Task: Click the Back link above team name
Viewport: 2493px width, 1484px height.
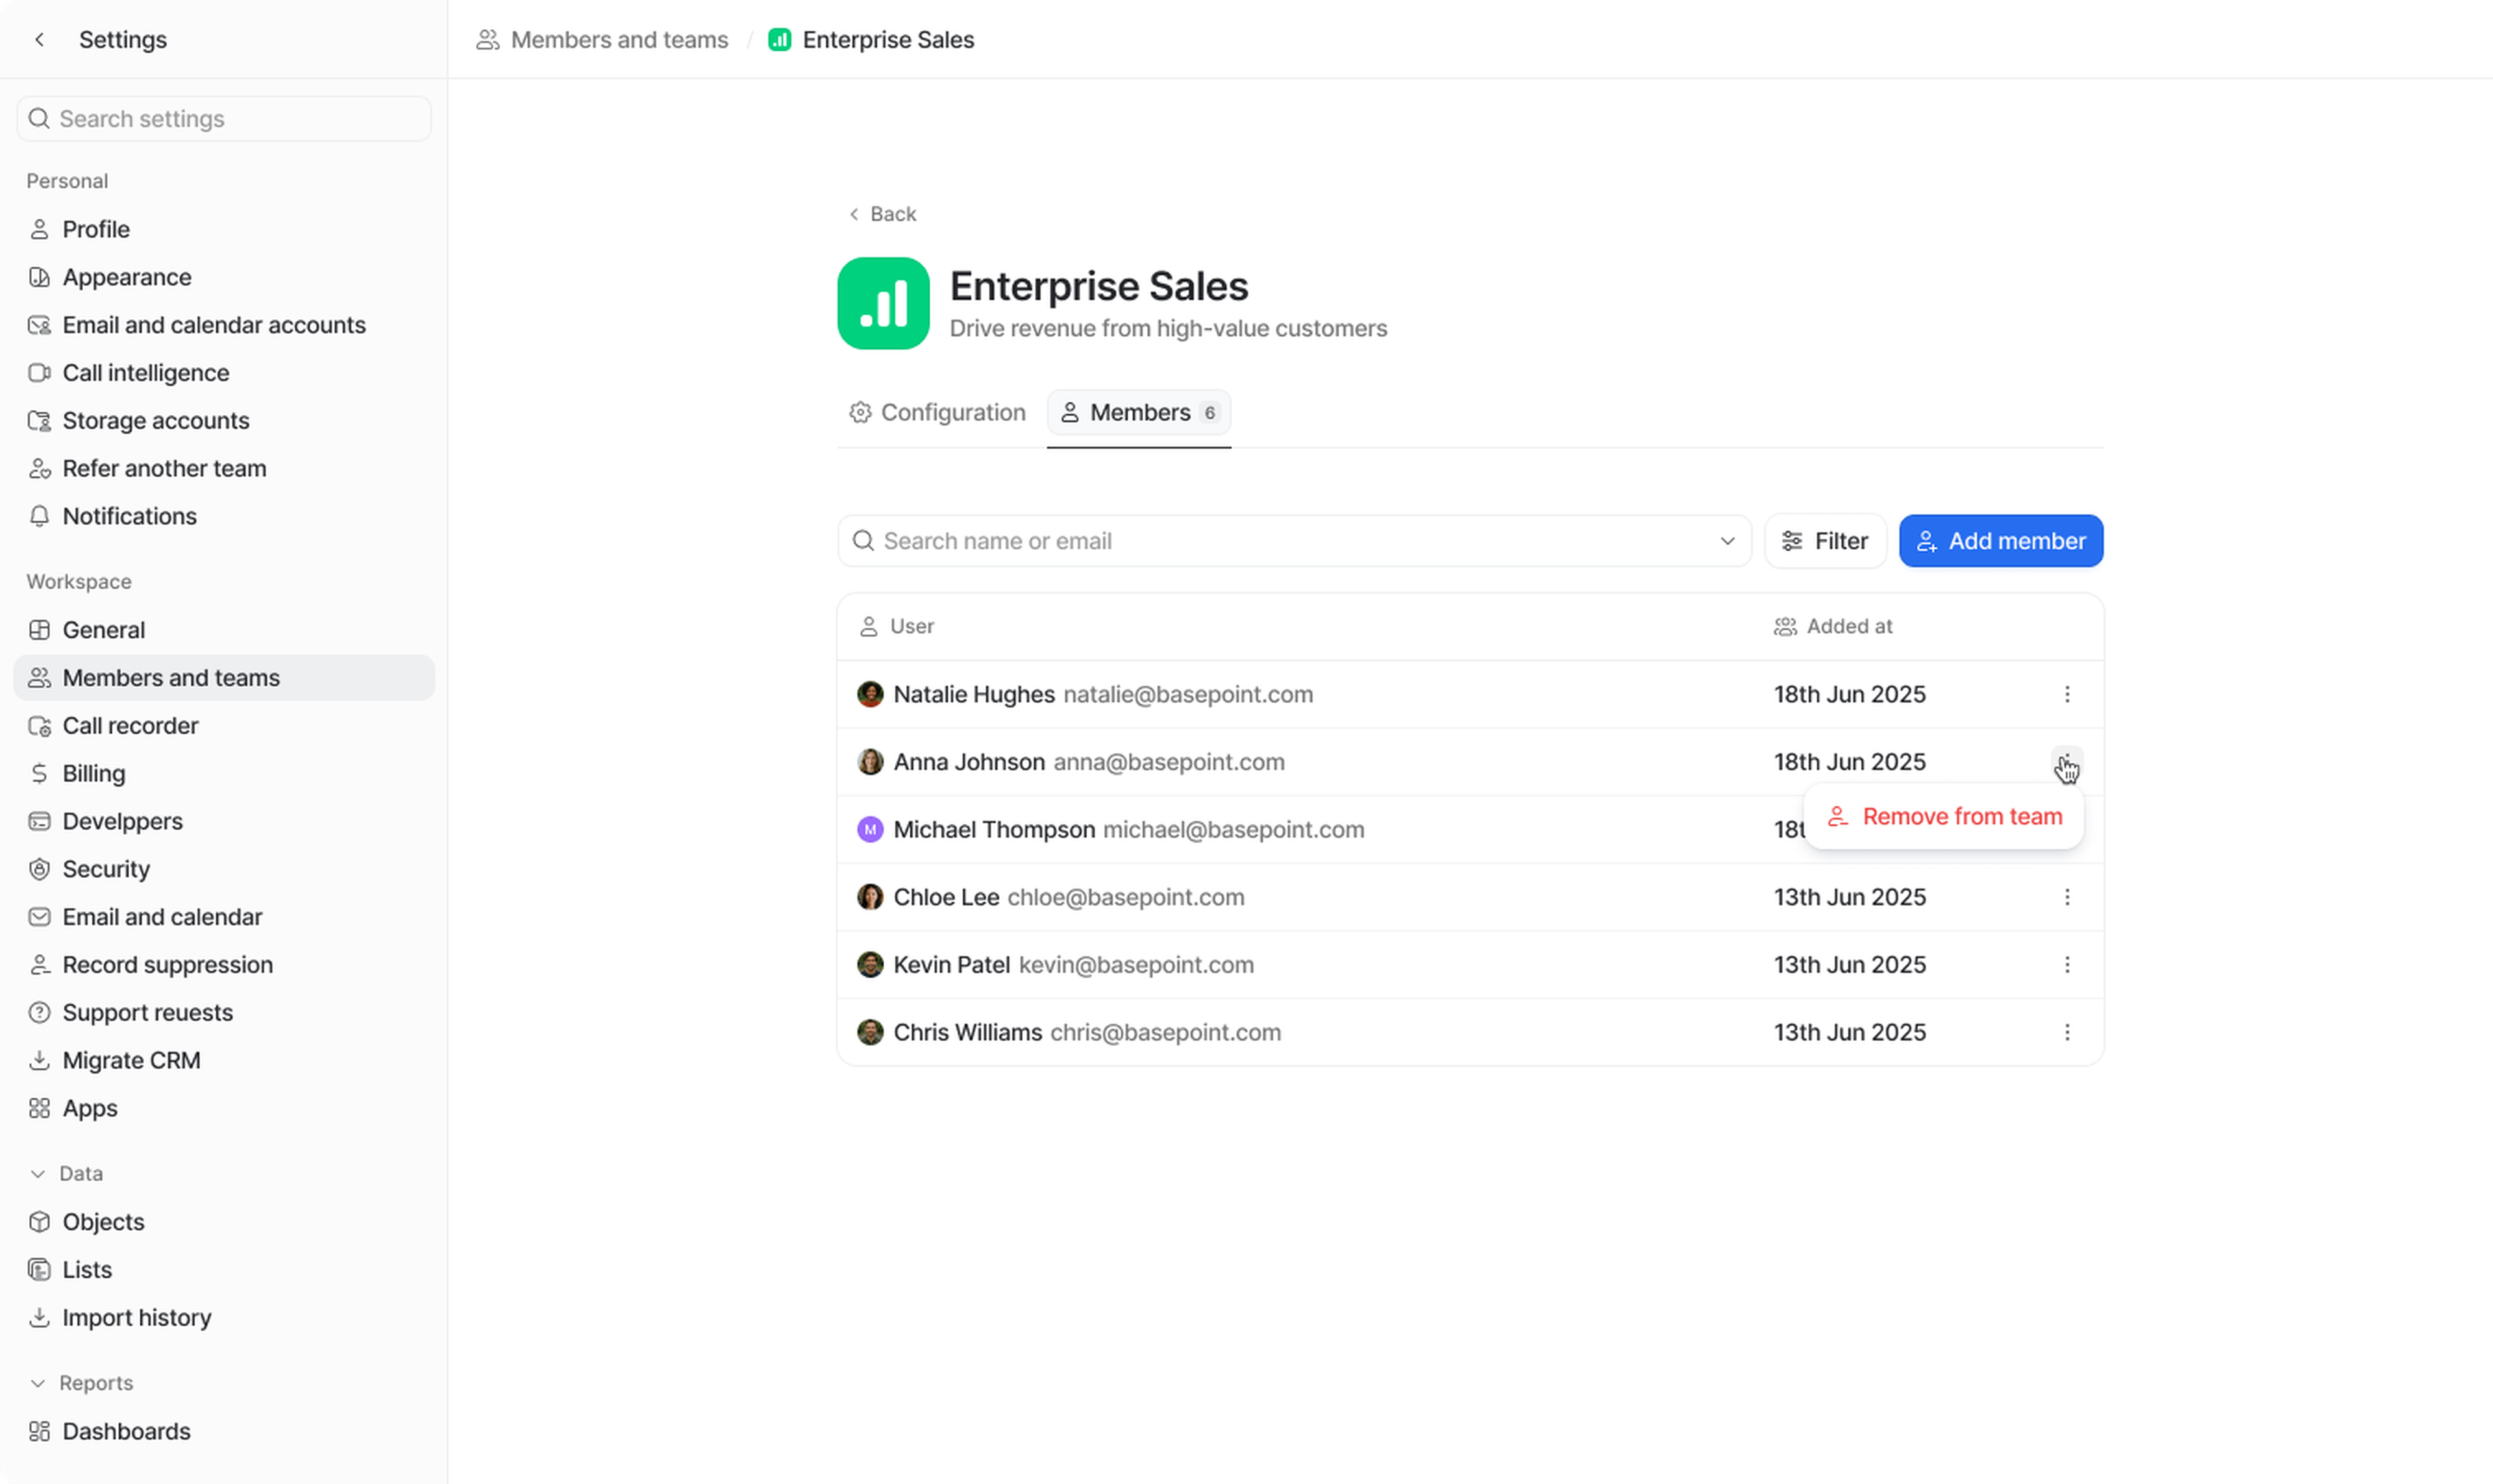Action: point(882,214)
